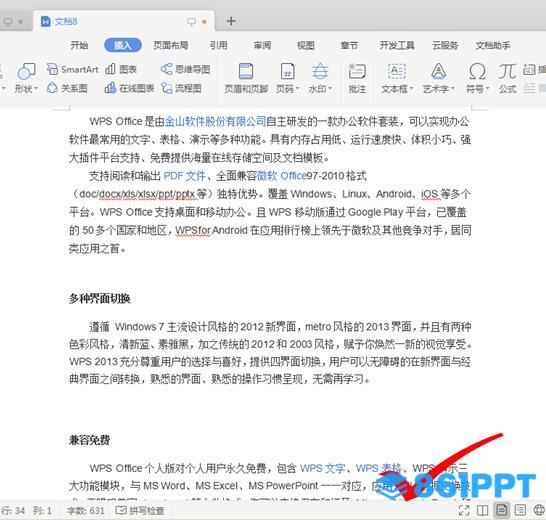This screenshot has width=546, height=520.
Task: Open the 符号 symbol picker
Action: pos(477,78)
